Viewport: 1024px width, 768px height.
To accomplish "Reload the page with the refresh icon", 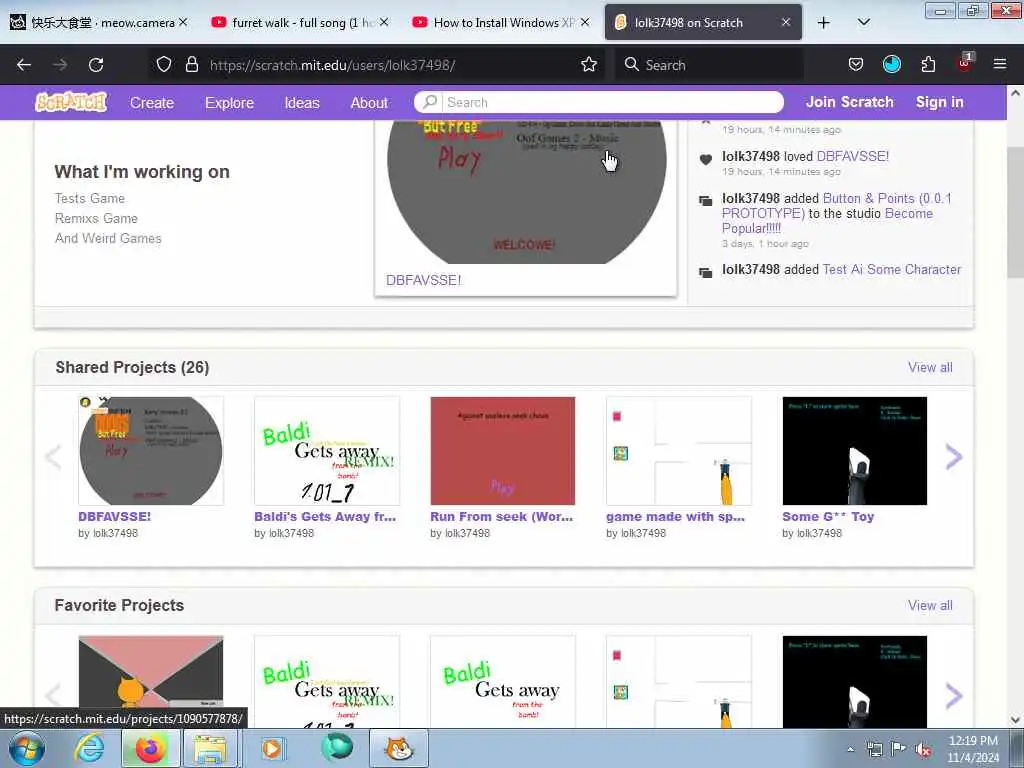I will tap(96, 65).
